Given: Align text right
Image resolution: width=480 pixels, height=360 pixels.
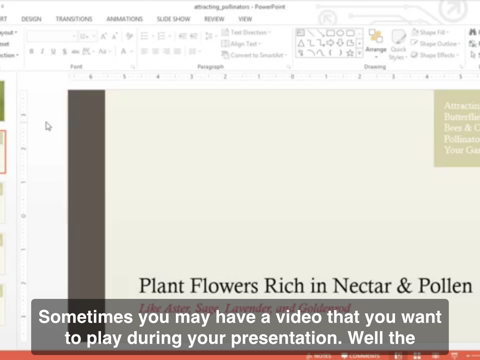Looking at the screenshot, I should (166, 51).
